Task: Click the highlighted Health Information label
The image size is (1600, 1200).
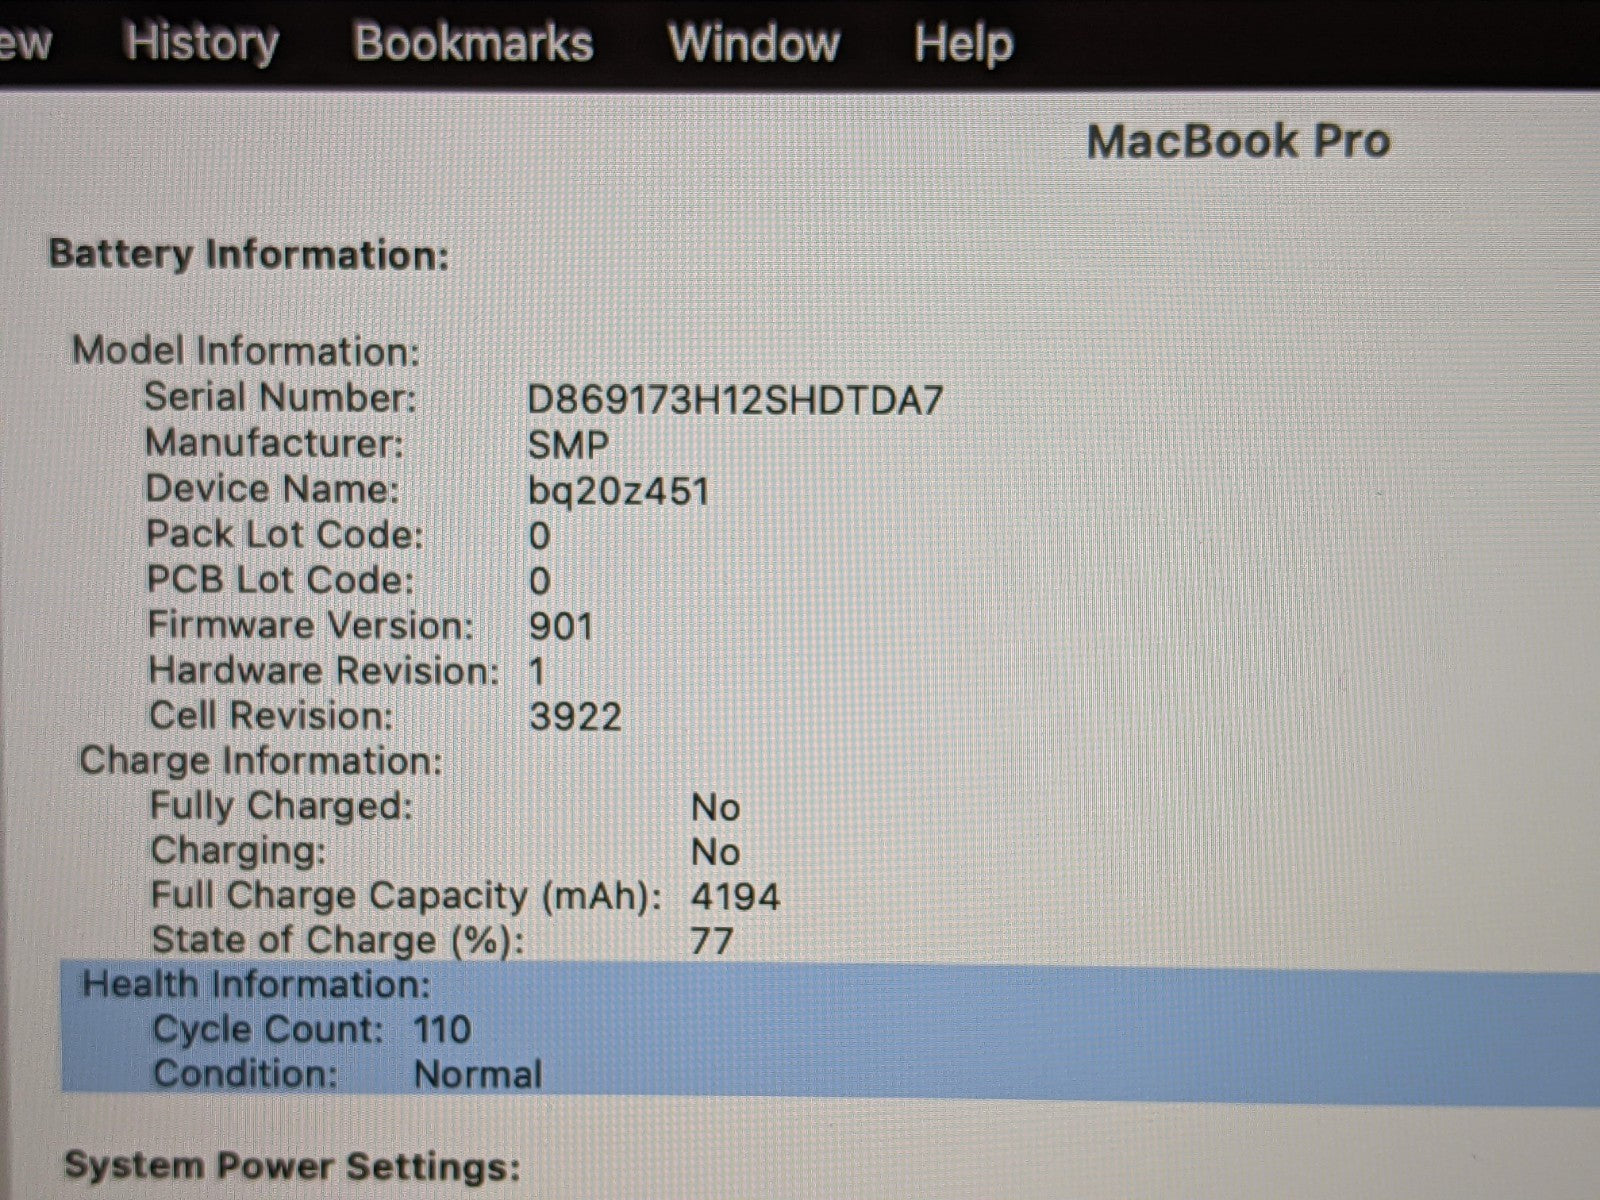Action: (256, 985)
